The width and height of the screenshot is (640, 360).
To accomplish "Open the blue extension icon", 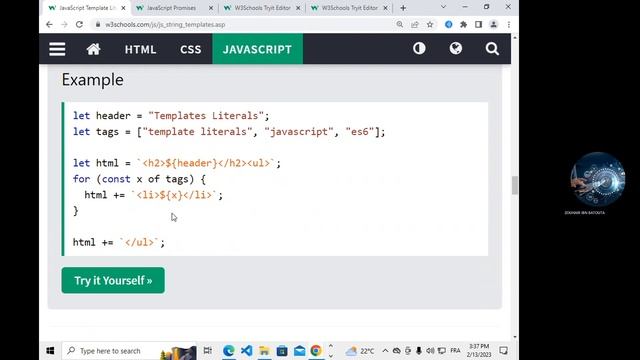I will click(449, 24).
